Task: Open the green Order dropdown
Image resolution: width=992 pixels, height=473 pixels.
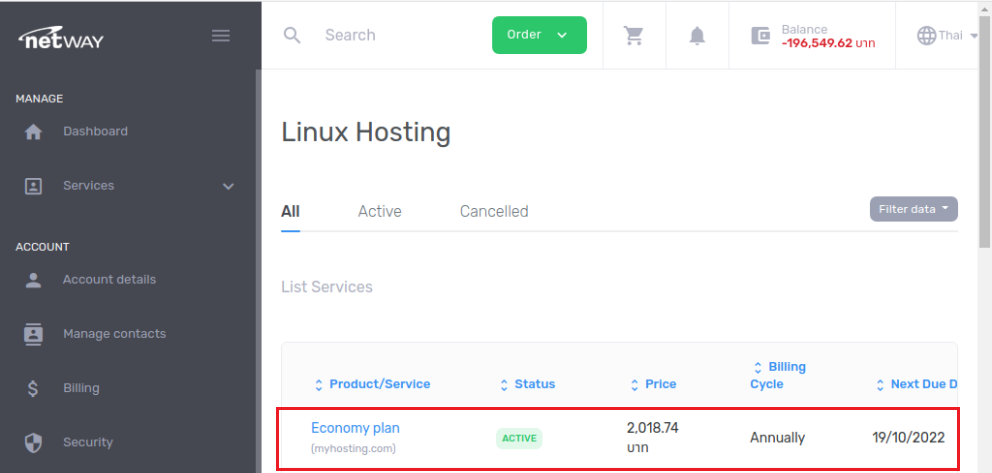Action: point(539,35)
